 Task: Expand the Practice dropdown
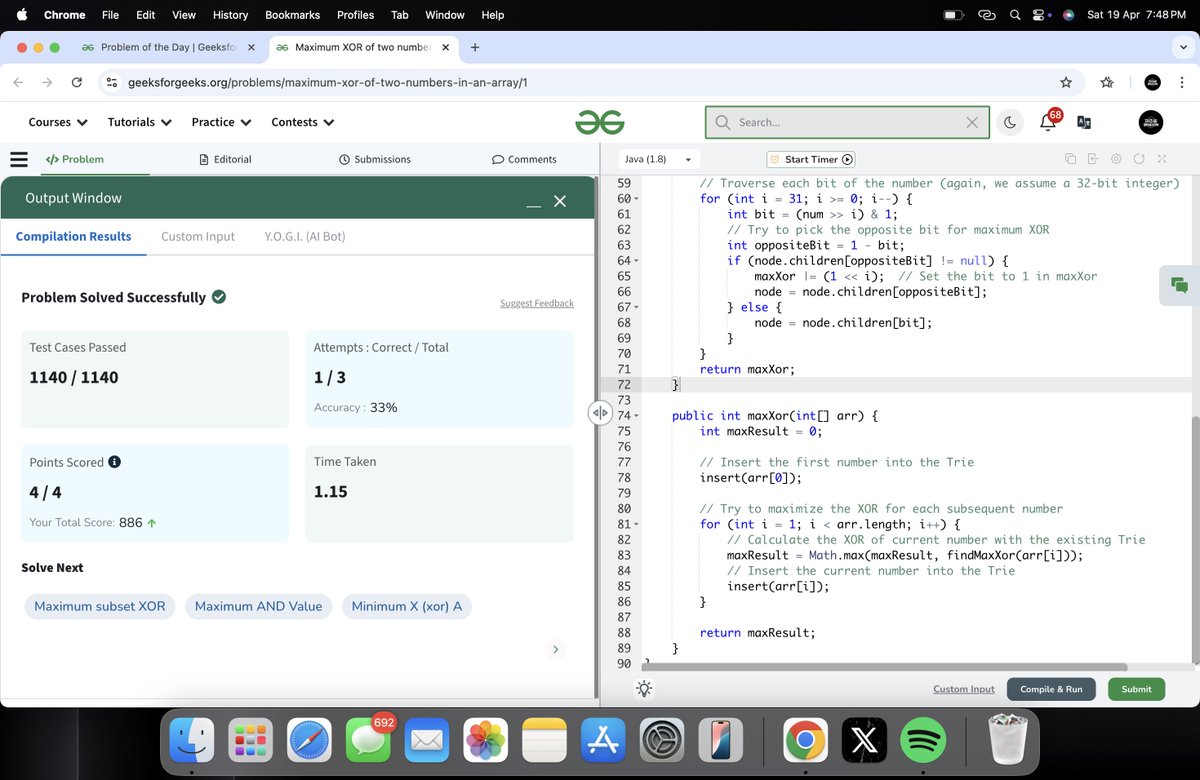(x=222, y=122)
